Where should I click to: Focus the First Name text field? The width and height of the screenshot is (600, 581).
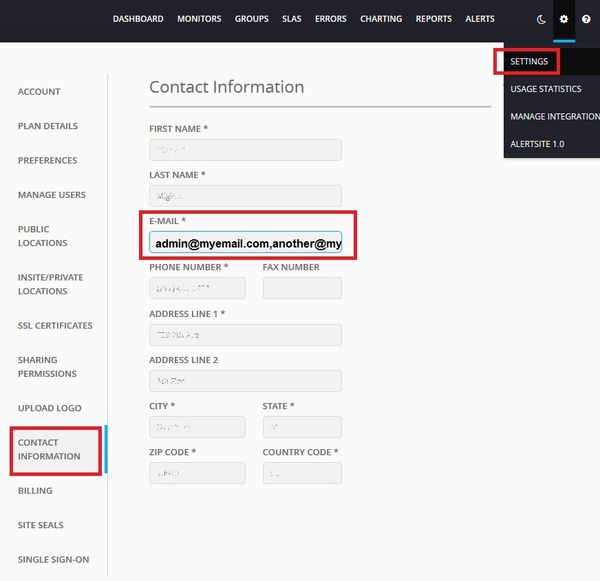[245, 150]
